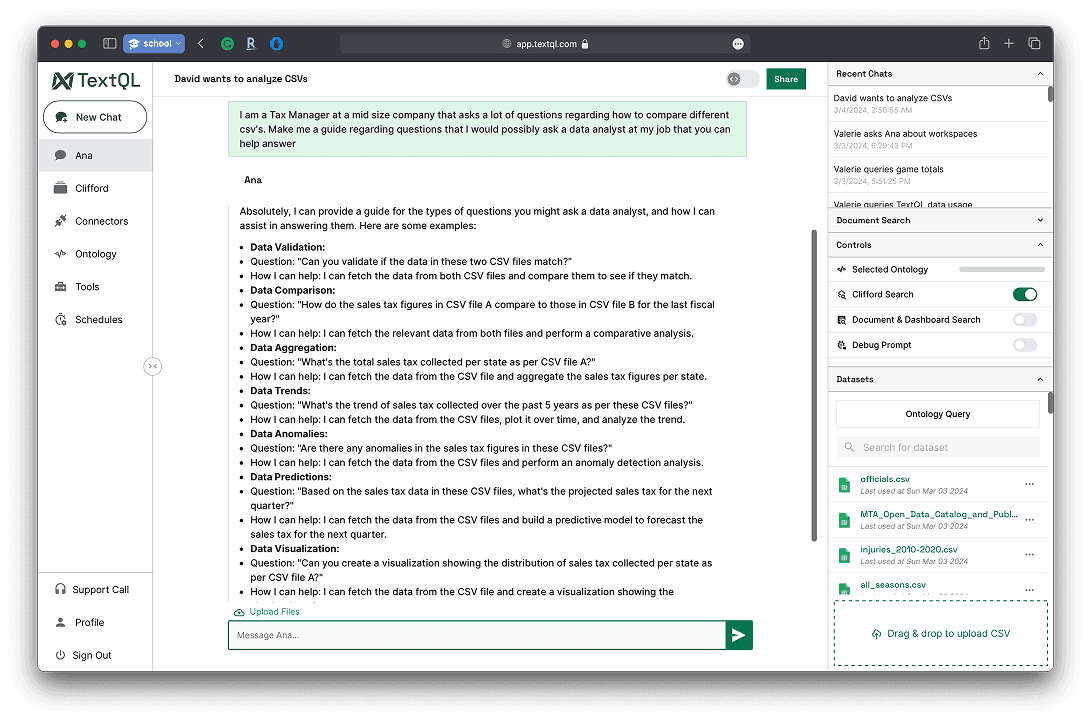Click the Datasets list scrollbar
This screenshot has height=722, width=1091.
[x=1050, y=403]
